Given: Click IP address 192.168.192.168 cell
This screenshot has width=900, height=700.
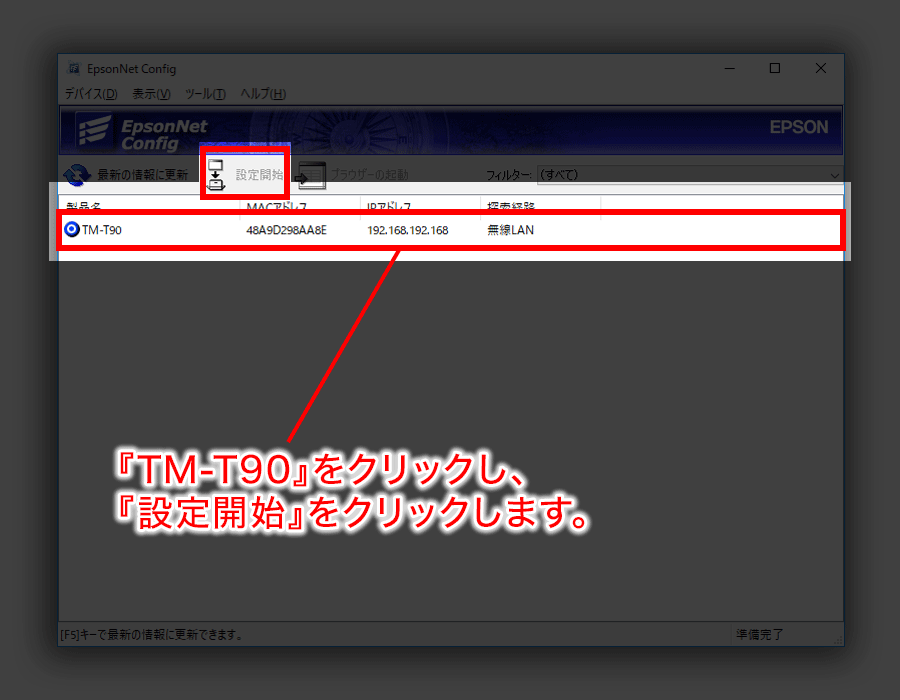Looking at the screenshot, I should [408, 230].
